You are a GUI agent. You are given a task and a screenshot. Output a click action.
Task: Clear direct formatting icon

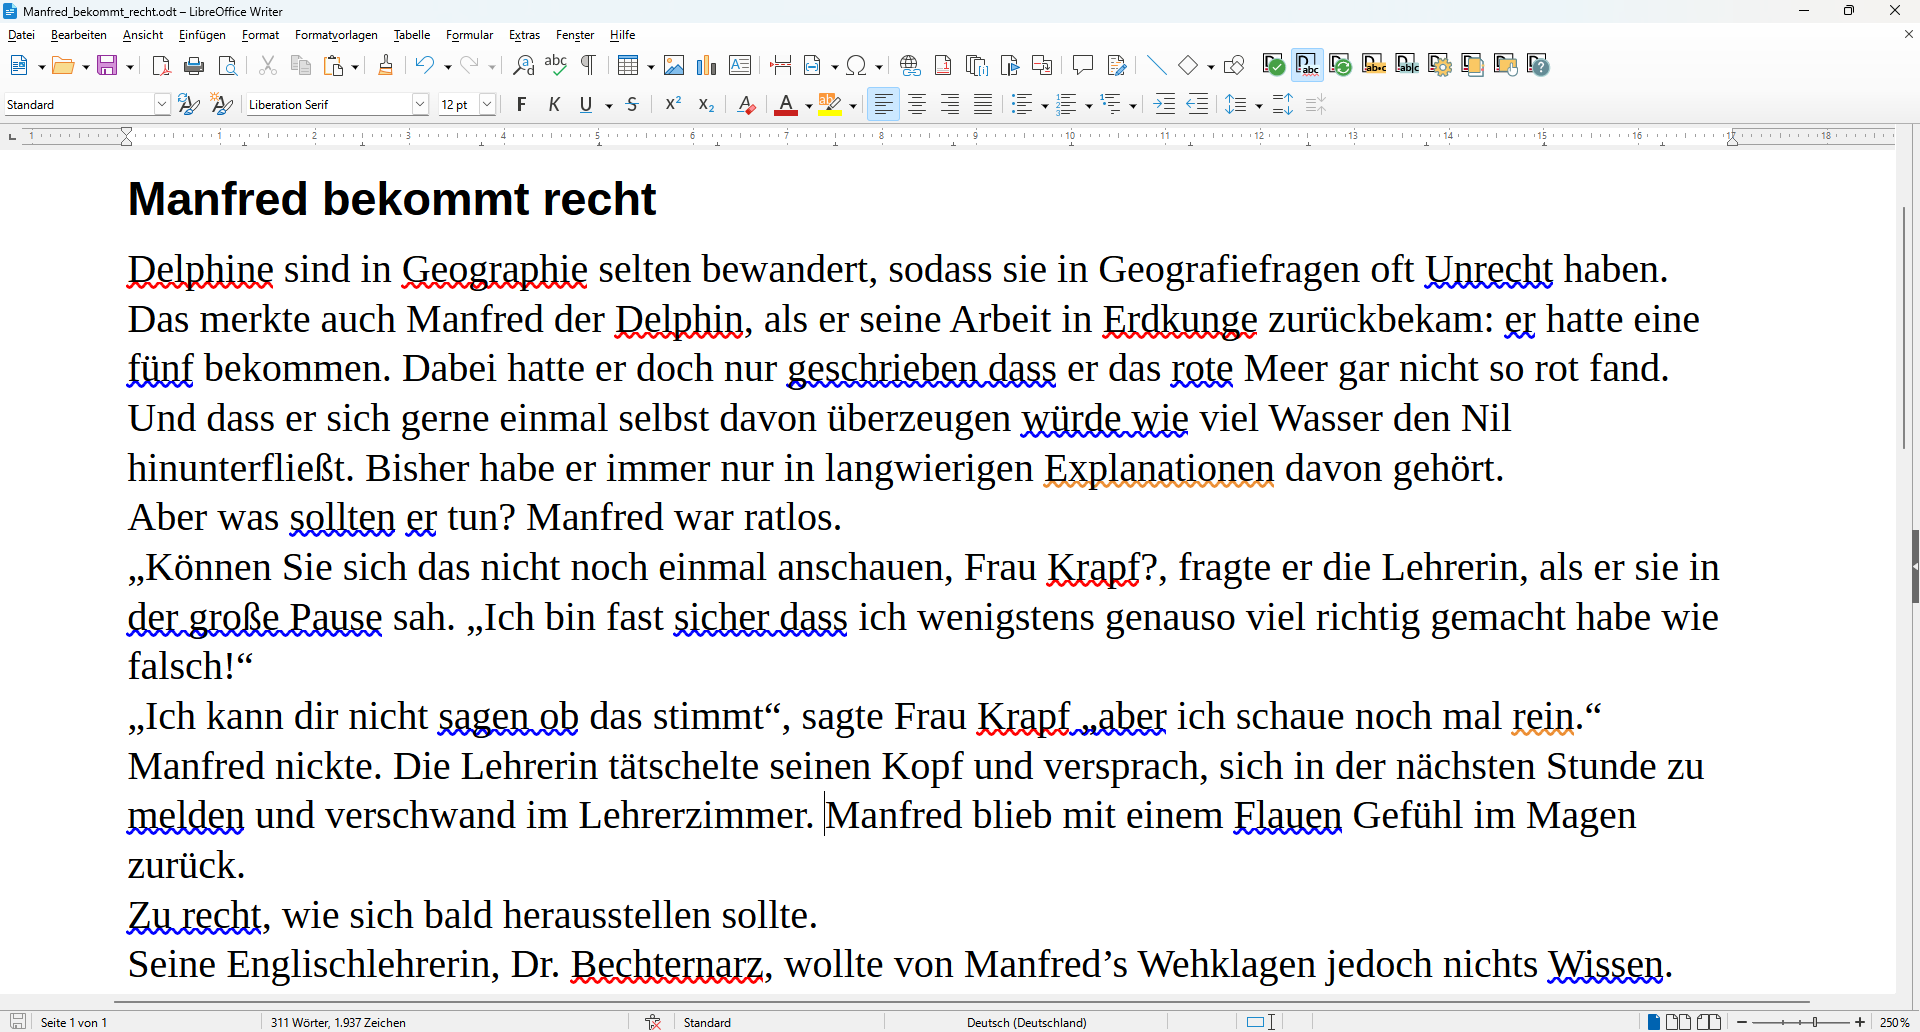tap(746, 104)
